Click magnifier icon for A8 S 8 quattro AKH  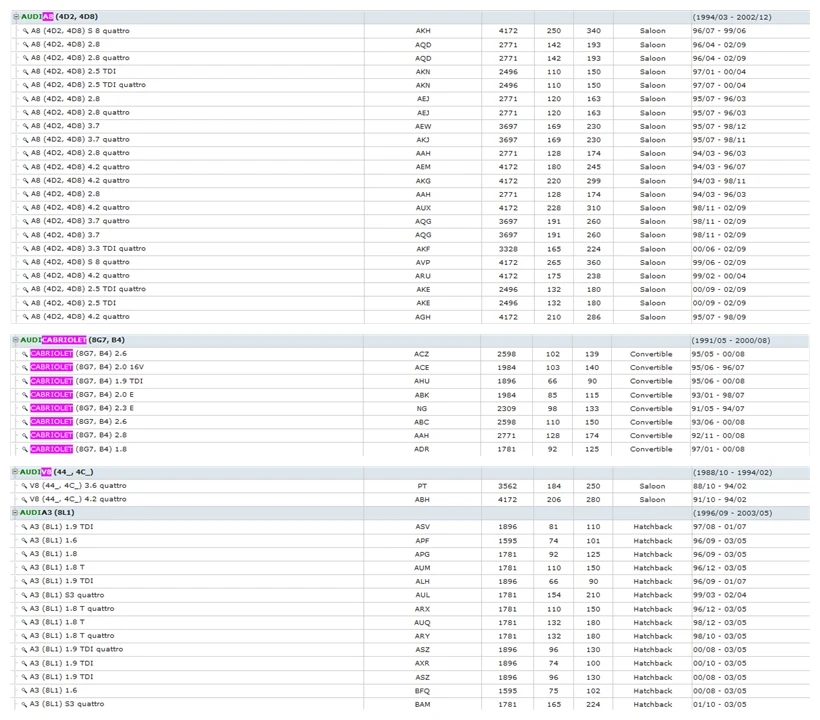coord(25,31)
